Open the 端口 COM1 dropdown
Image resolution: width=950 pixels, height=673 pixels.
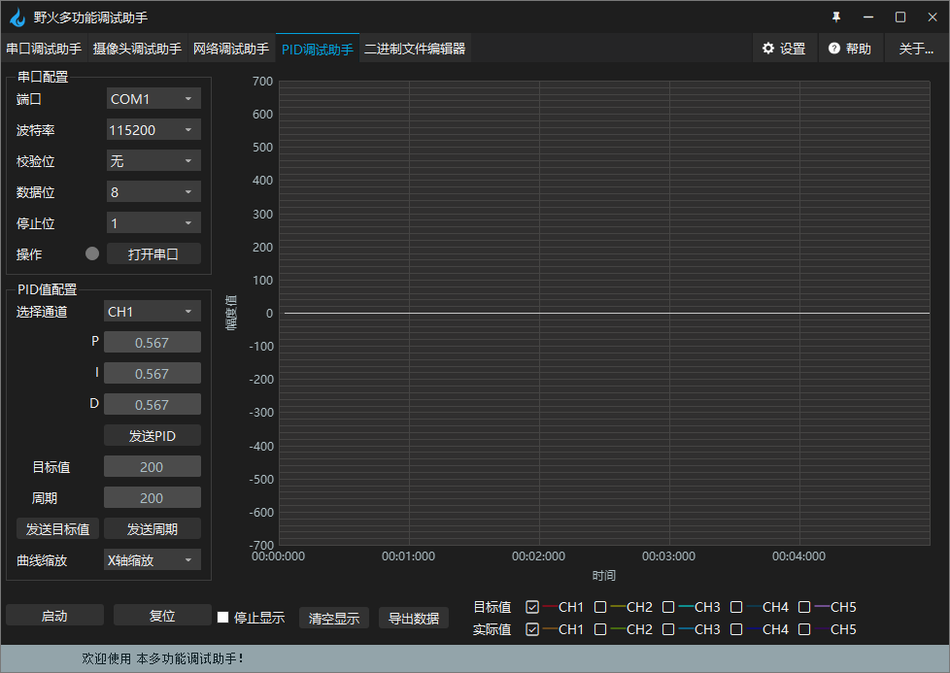153,99
